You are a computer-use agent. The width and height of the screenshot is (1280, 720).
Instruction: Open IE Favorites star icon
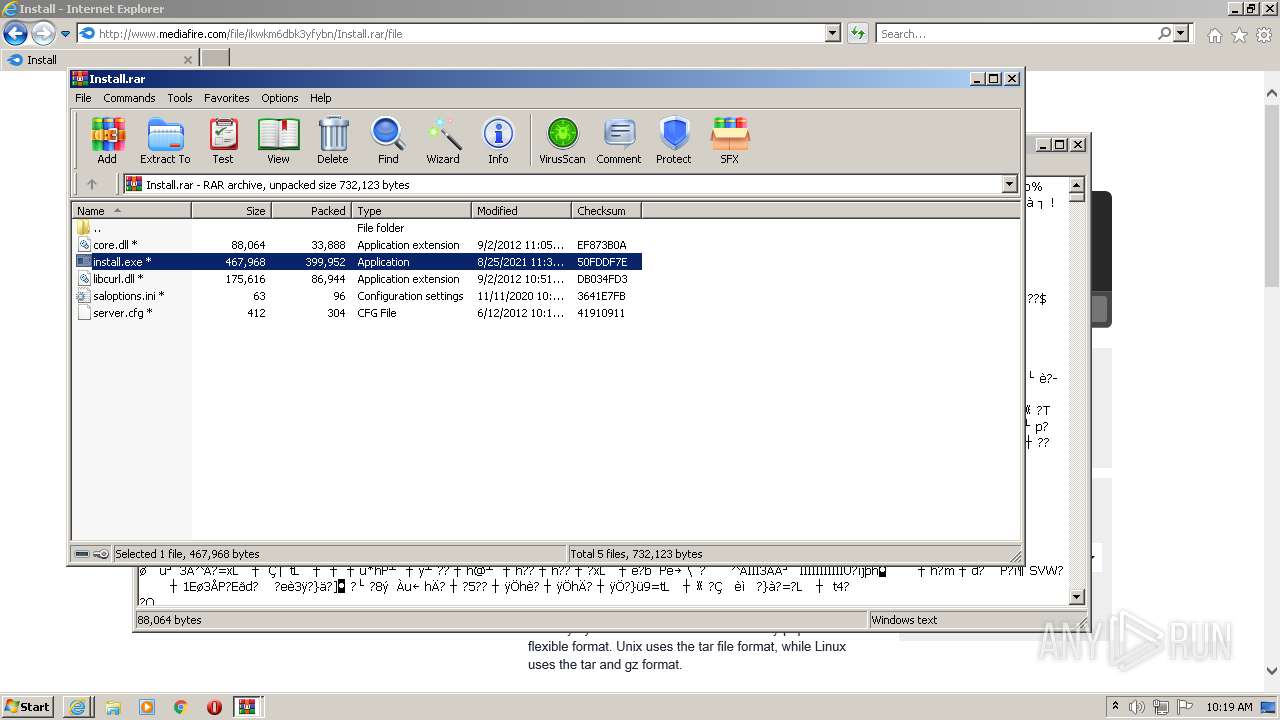click(1239, 35)
